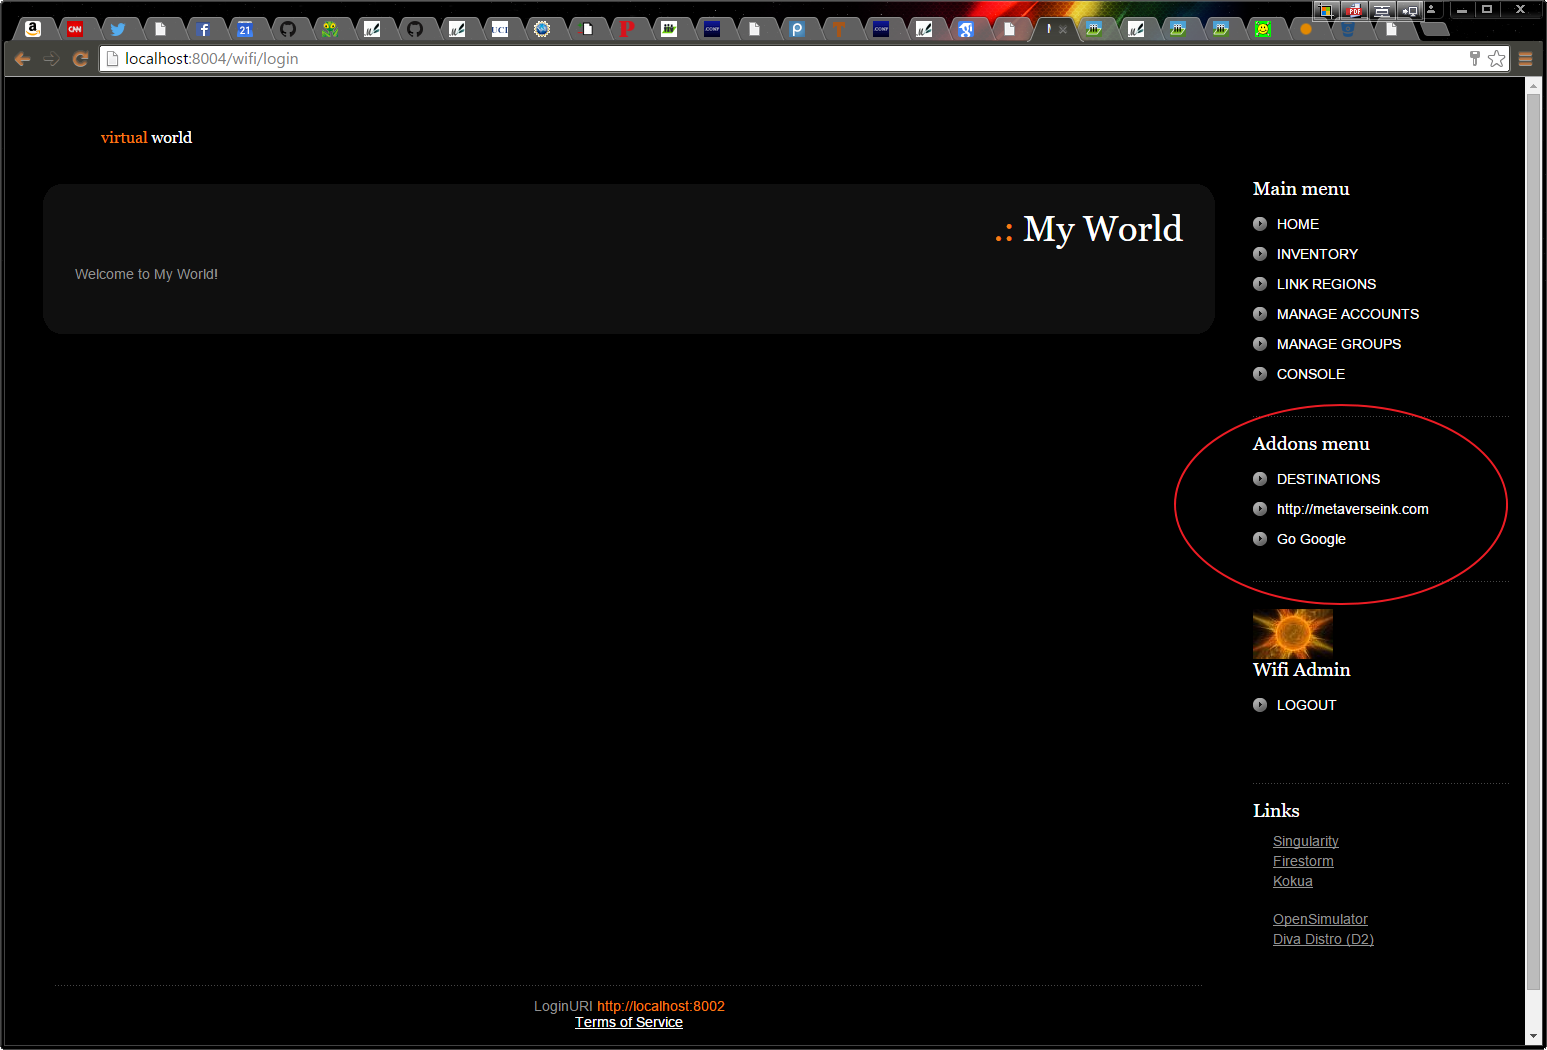Open MANAGE GROUPS menu item
The height and width of the screenshot is (1050, 1547).
click(1339, 344)
